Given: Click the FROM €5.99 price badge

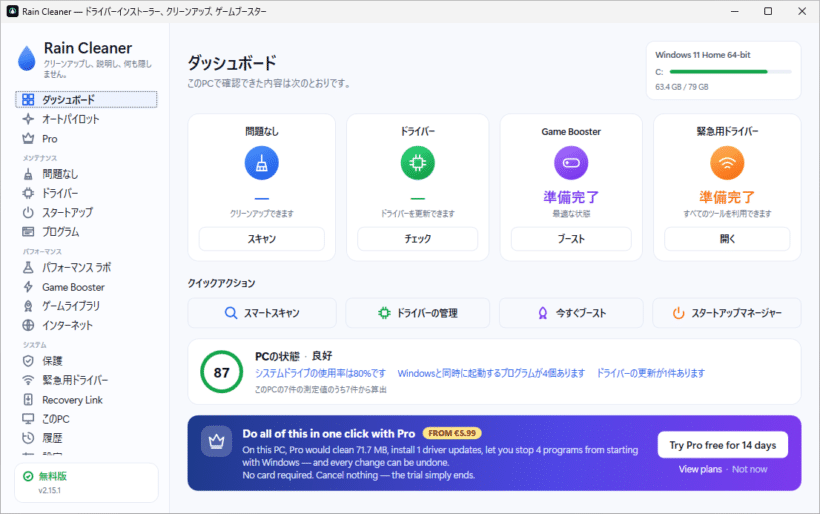Looking at the screenshot, I should click(452, 433).
